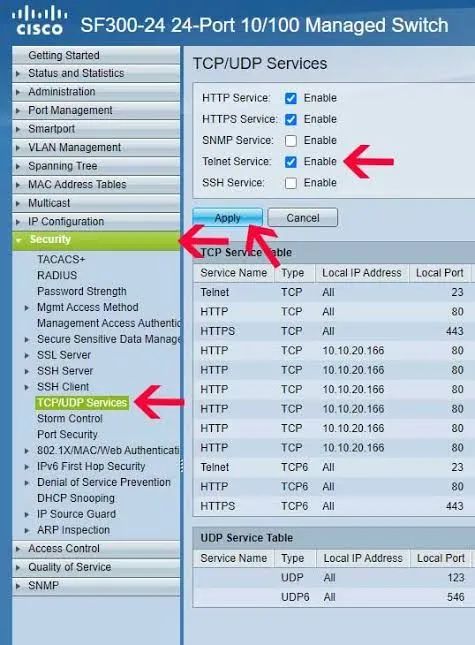Expand the SSH Client arrow

coord(27,387)
